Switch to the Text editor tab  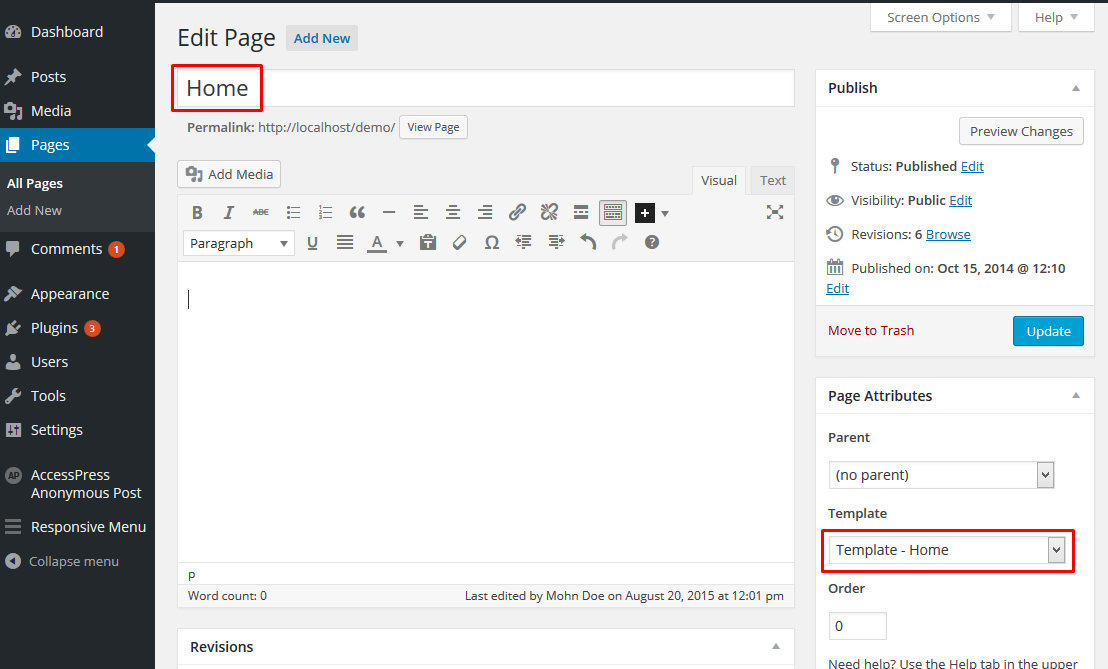772,181
